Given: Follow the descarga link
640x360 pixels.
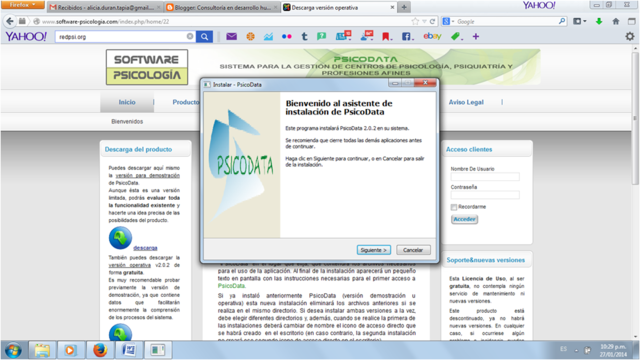Looking at the screenshot, I should click(145, 248).
